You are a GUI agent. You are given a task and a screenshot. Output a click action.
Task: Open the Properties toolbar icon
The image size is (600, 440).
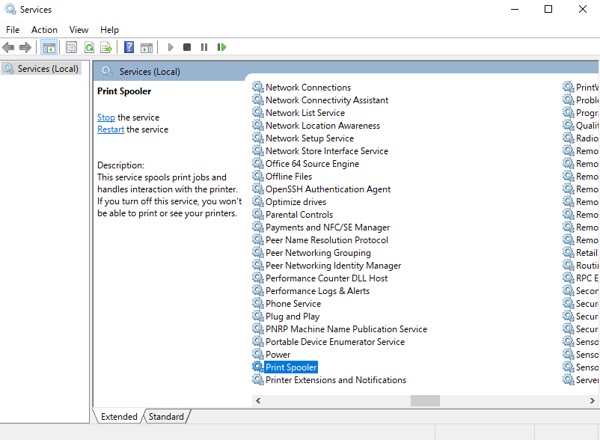click(x=71, y=47)
